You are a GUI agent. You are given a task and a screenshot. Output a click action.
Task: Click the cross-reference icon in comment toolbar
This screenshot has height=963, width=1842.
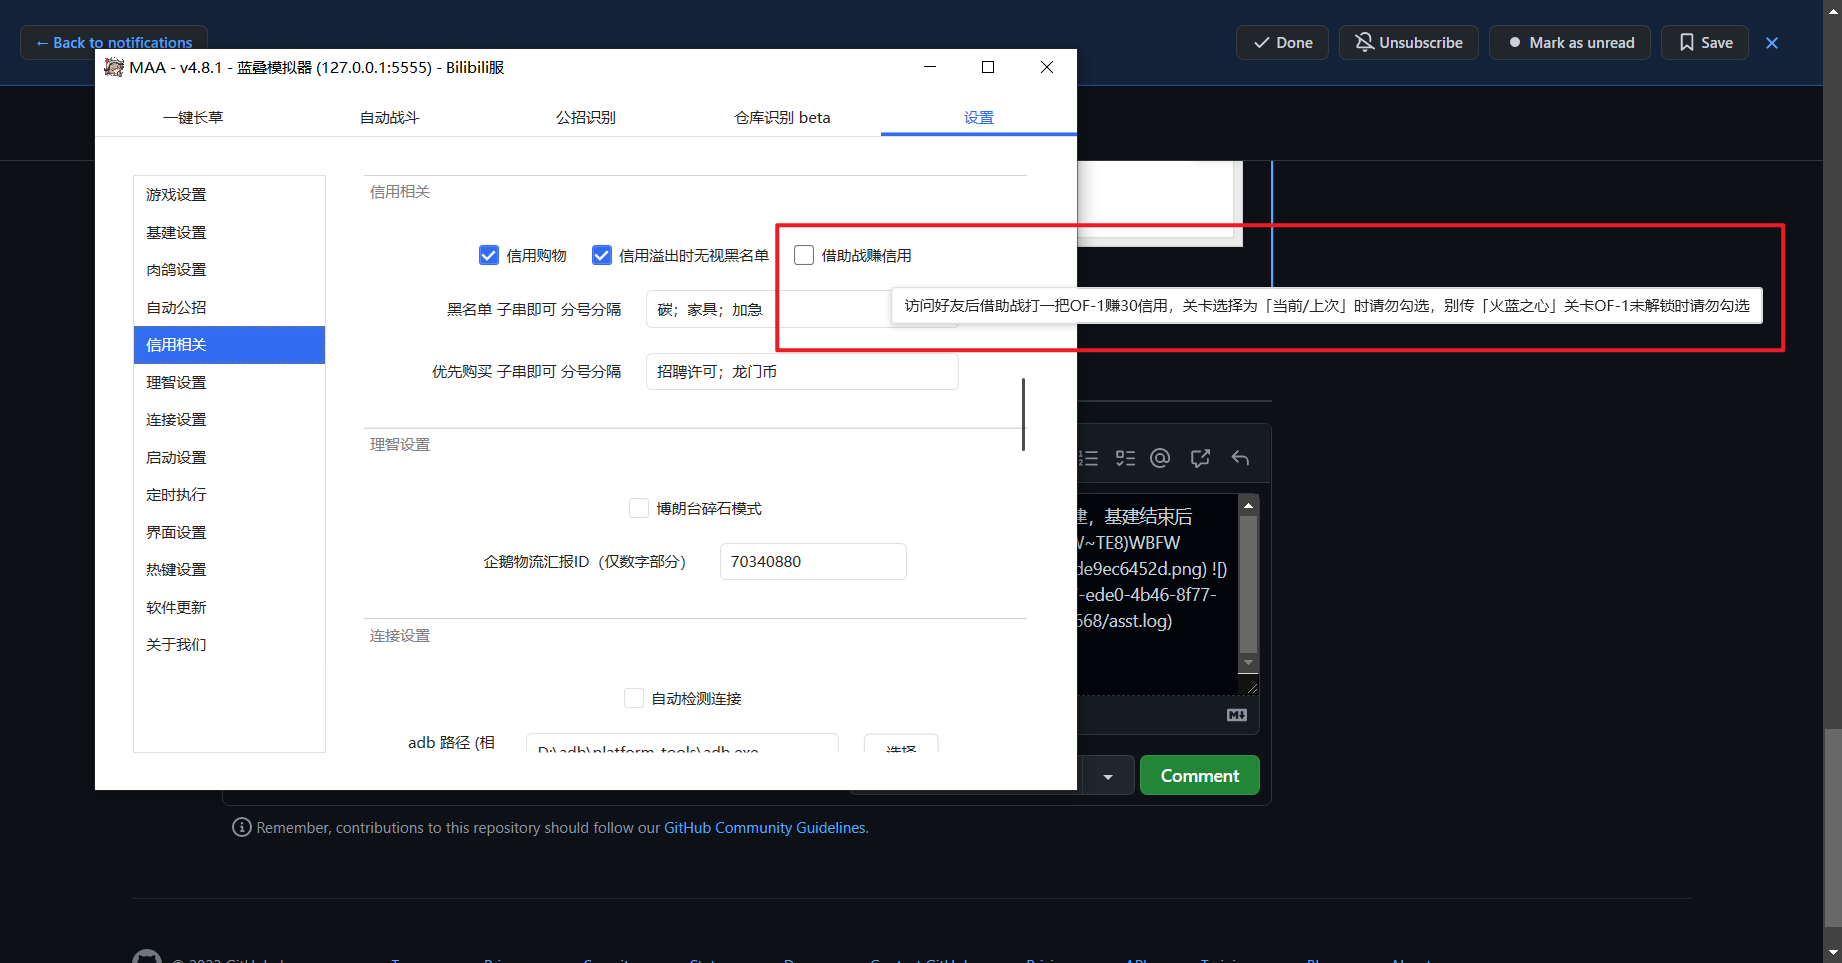tap(1200, 458)
